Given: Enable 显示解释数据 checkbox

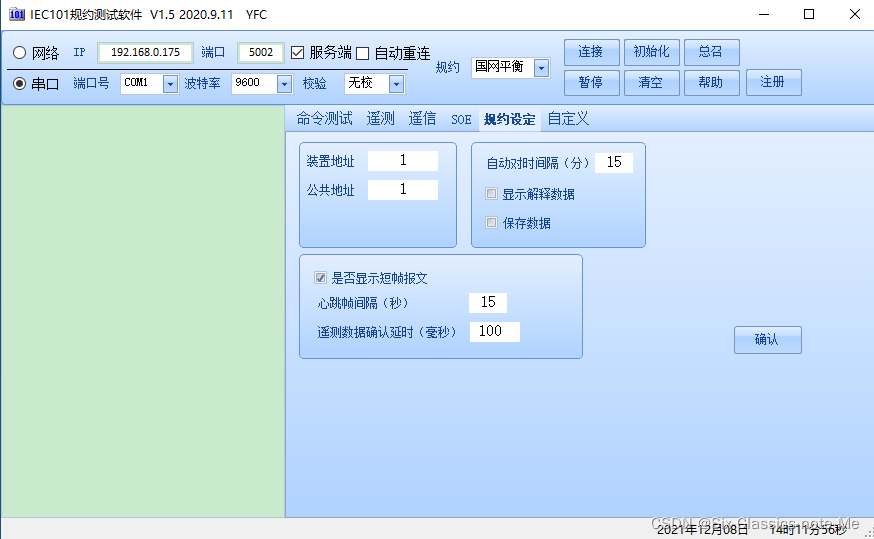Looking at the screenshot, I should click(x=491, y=193).
